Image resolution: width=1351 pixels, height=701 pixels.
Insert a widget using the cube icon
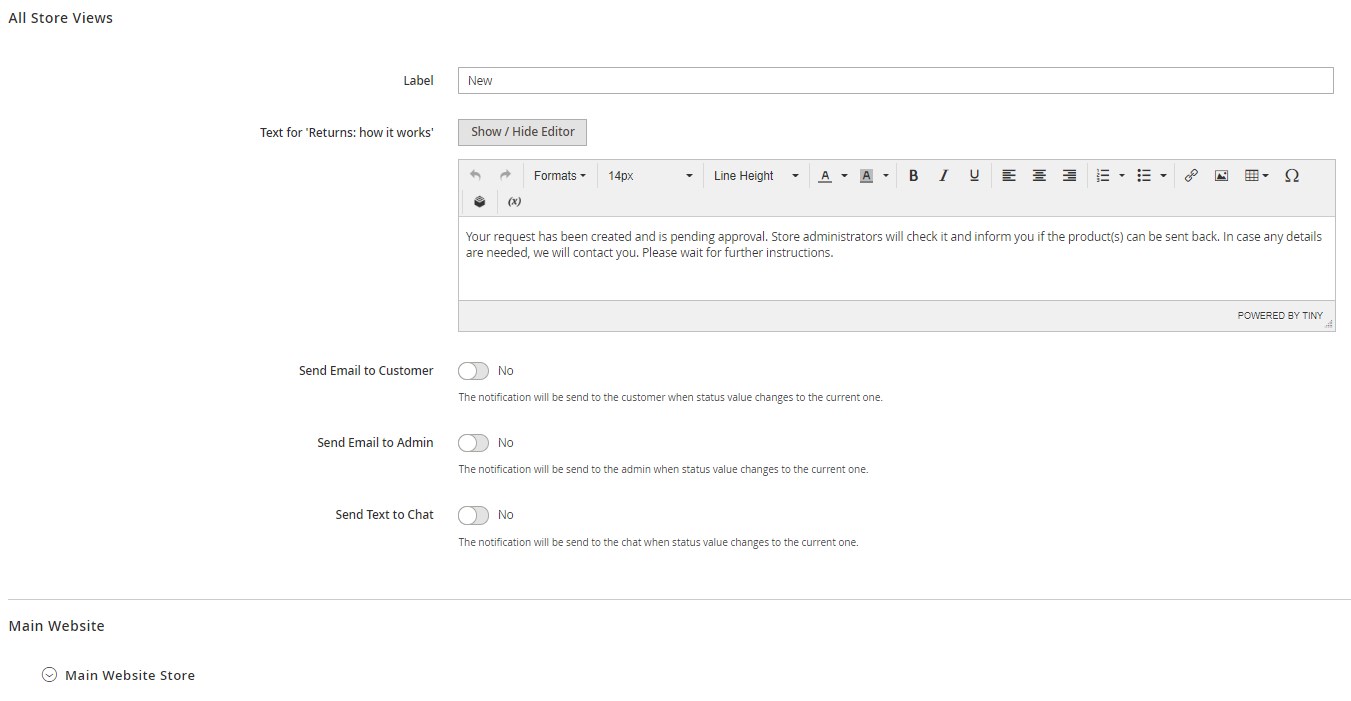479,202
